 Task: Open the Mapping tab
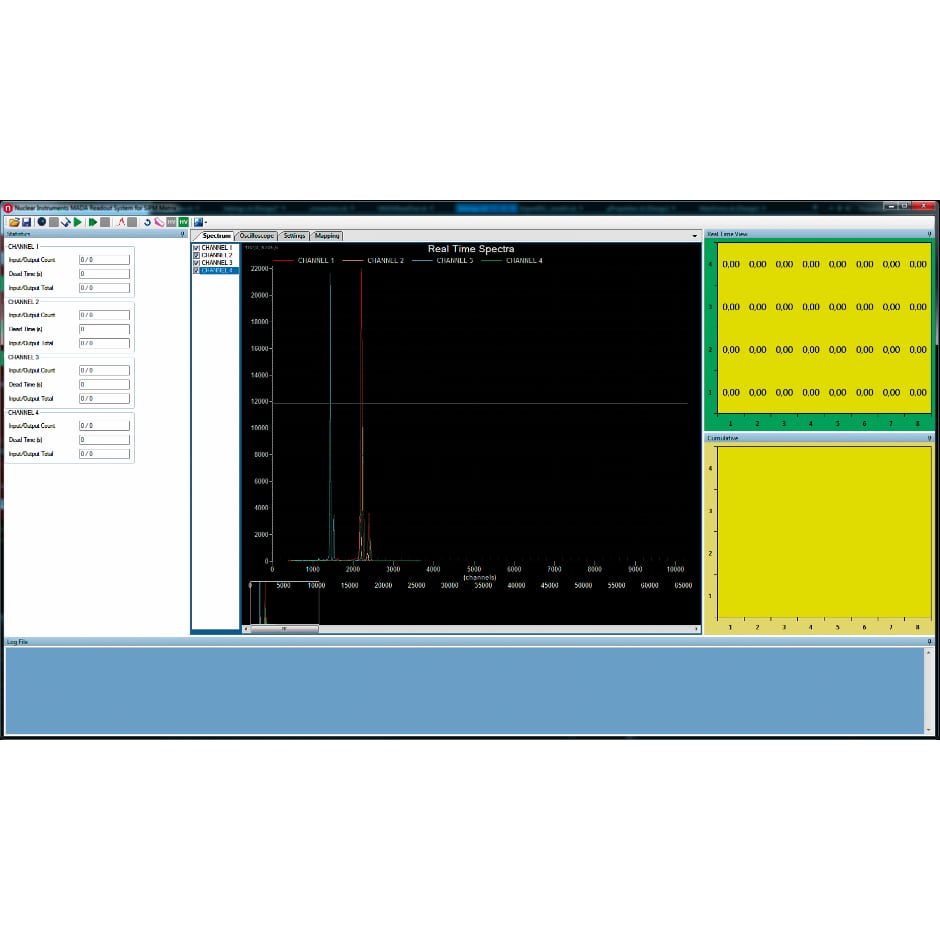[x=327, y=236]
